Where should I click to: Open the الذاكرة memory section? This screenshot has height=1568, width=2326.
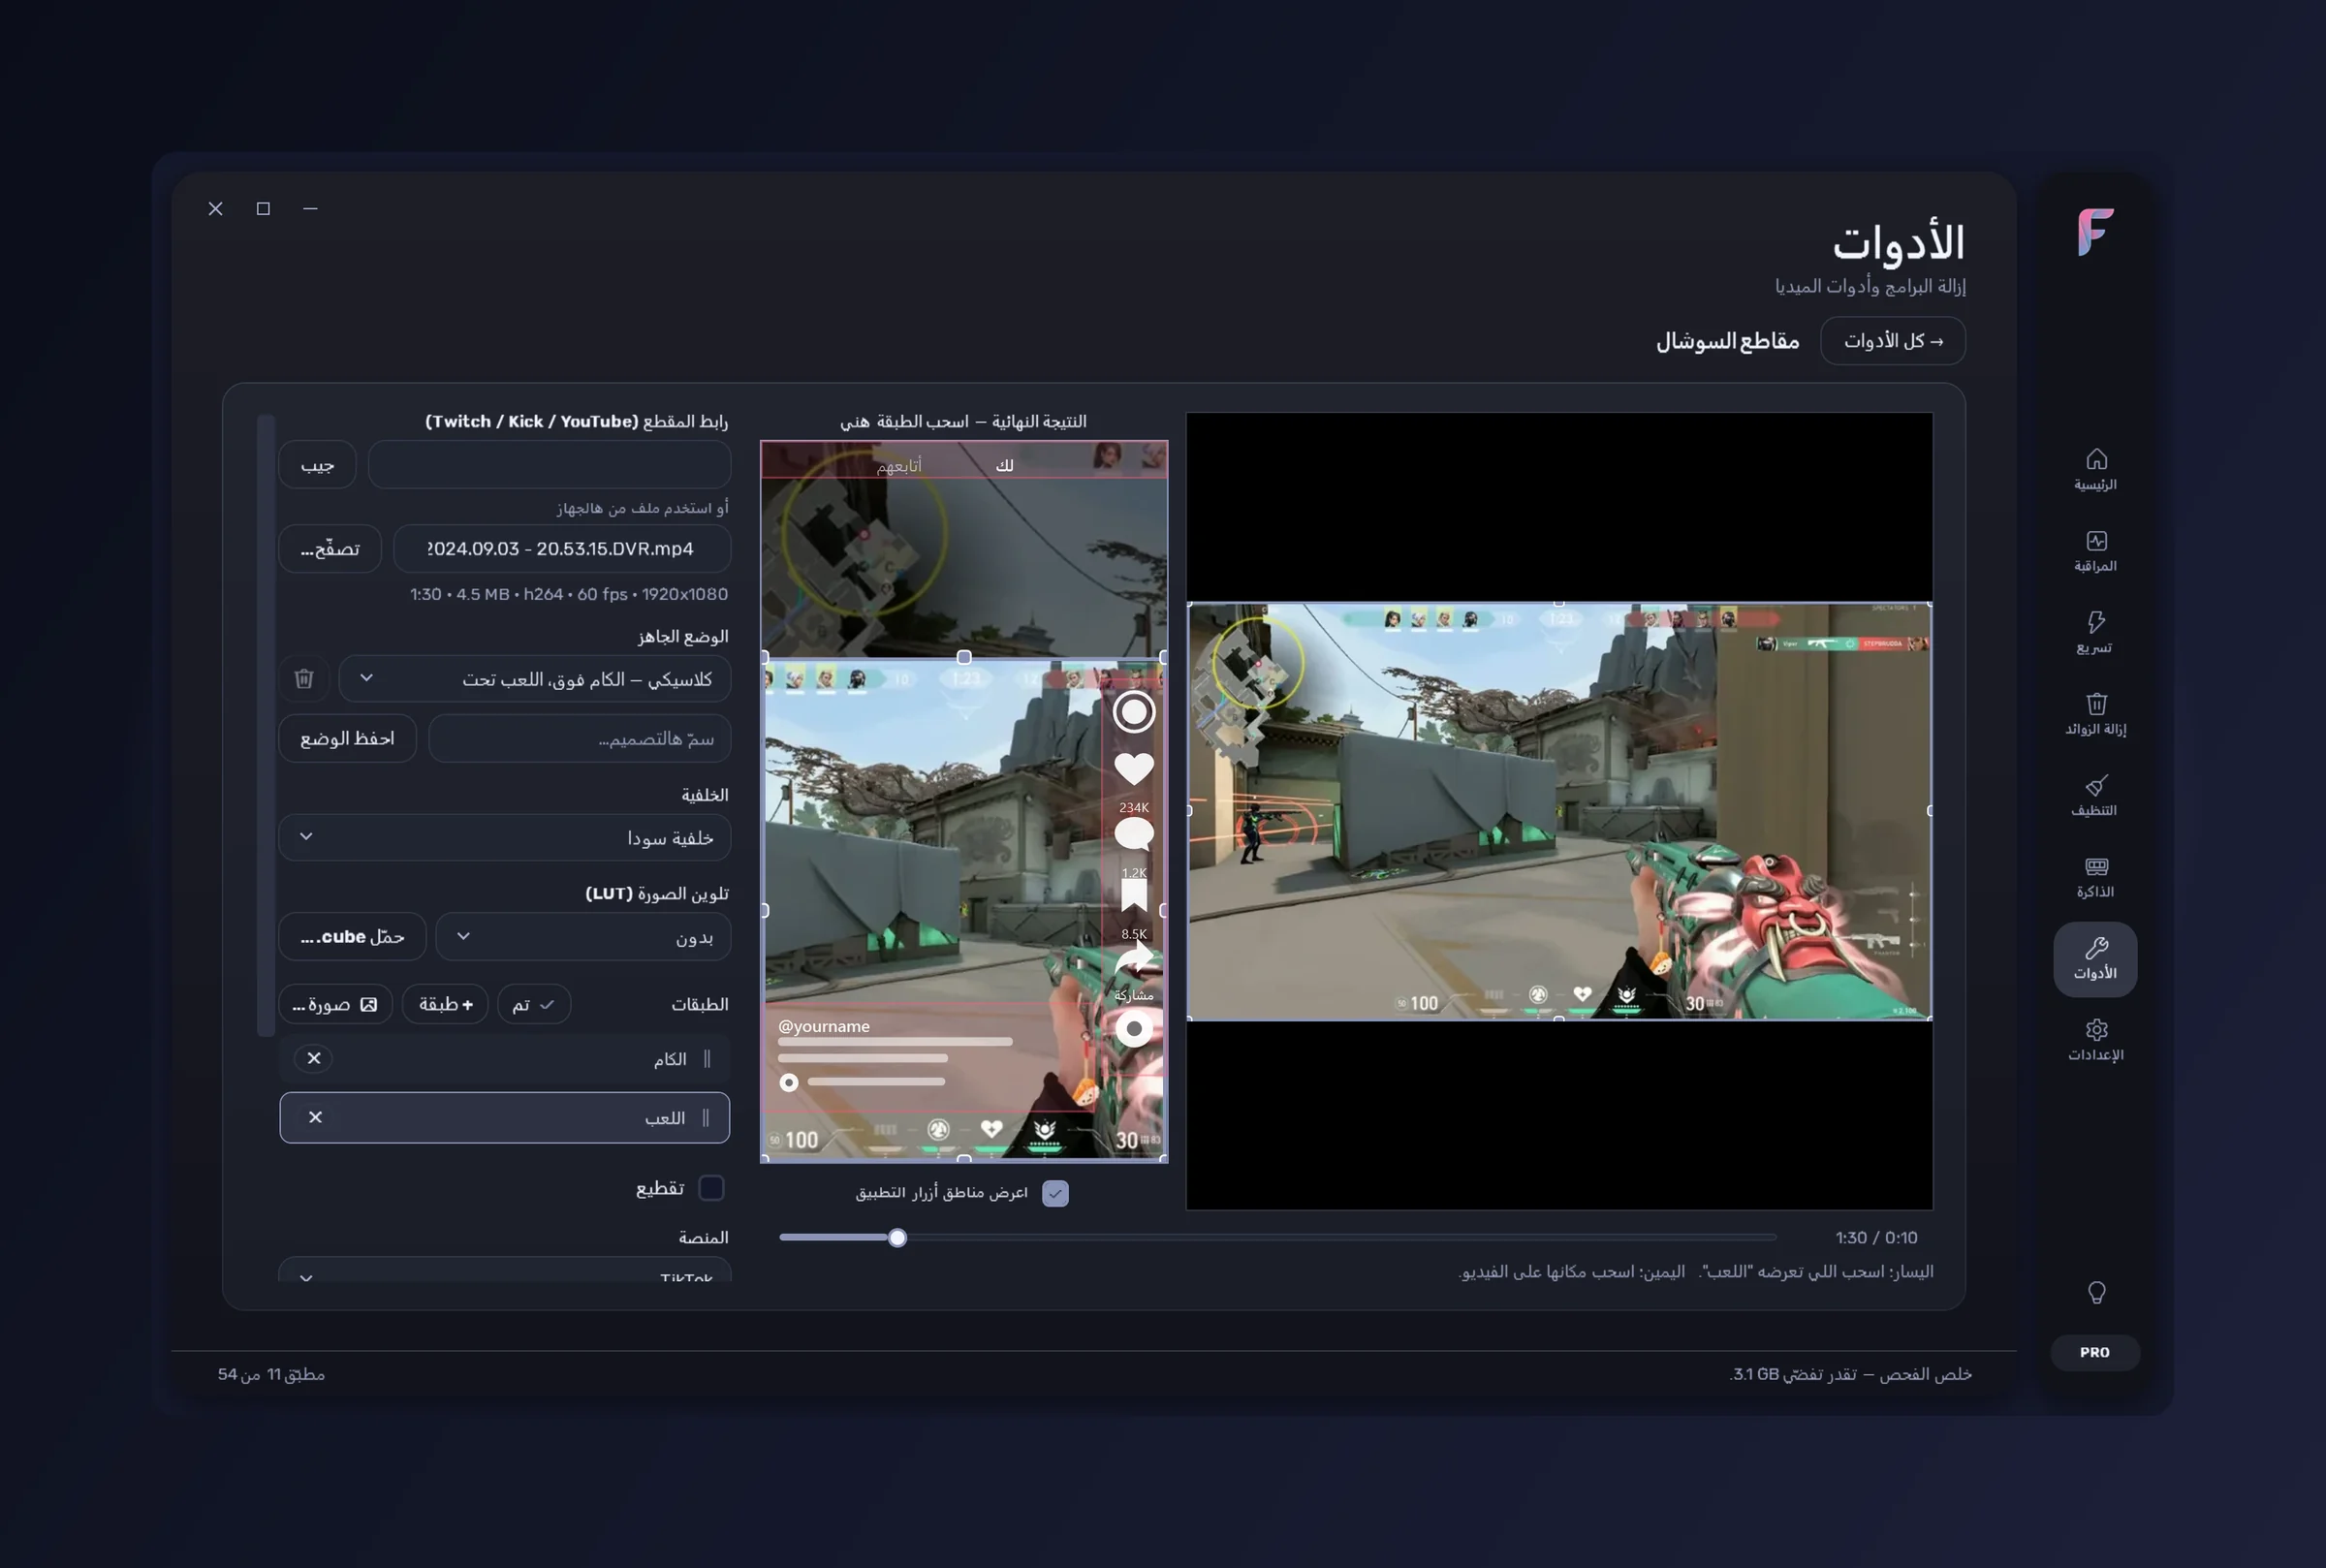pyautogui.click(x=2095, y=877)
